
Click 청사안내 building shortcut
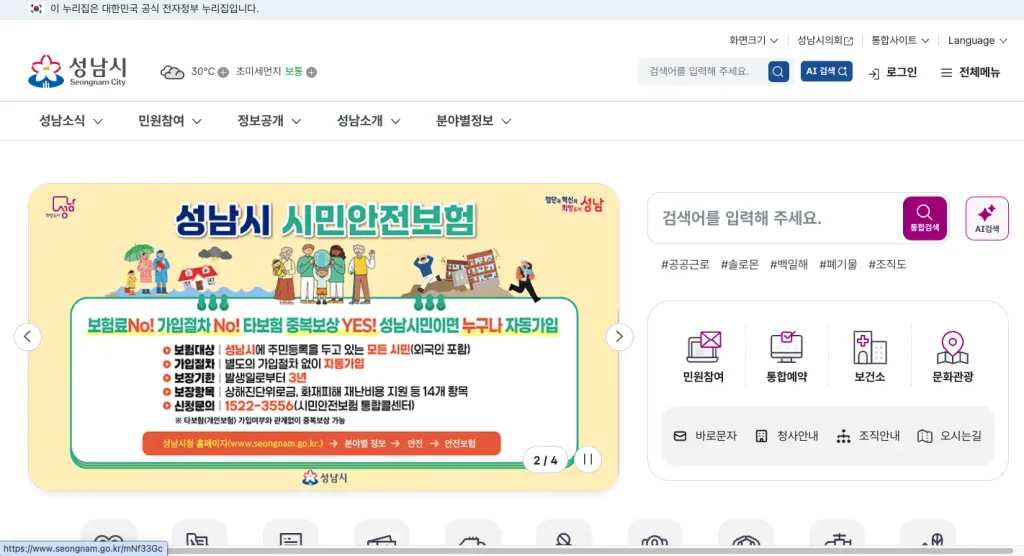click(x=786, y=436)
